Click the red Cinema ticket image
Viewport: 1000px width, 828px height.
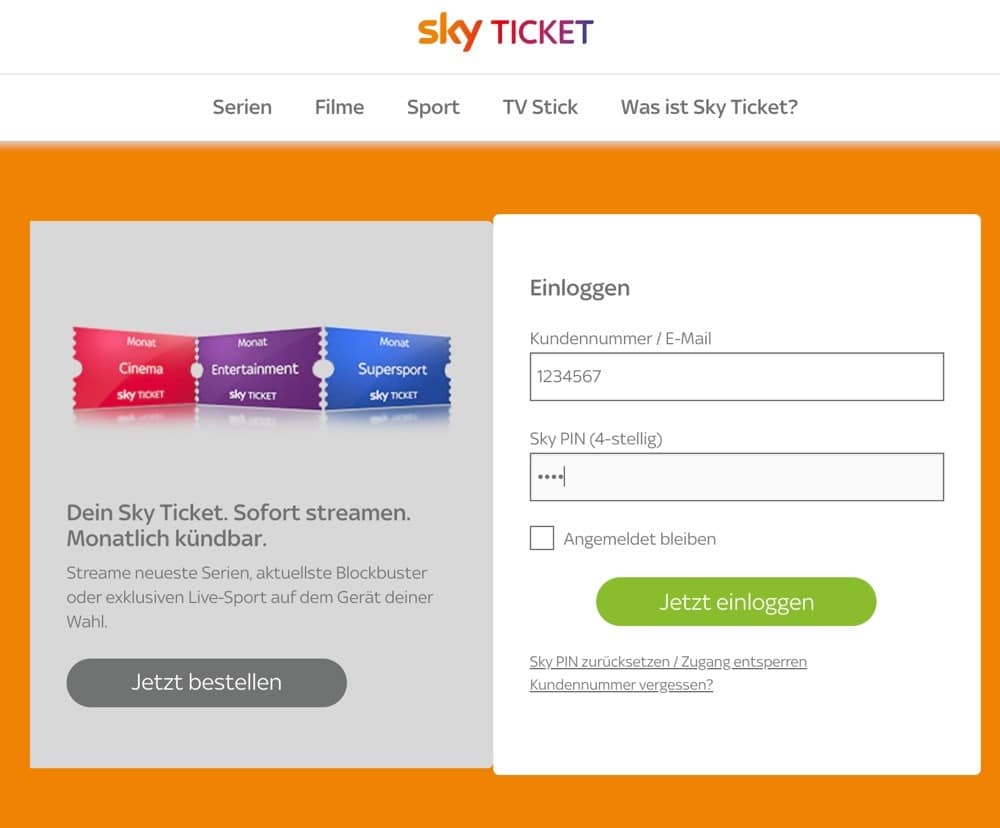point(139,369)
